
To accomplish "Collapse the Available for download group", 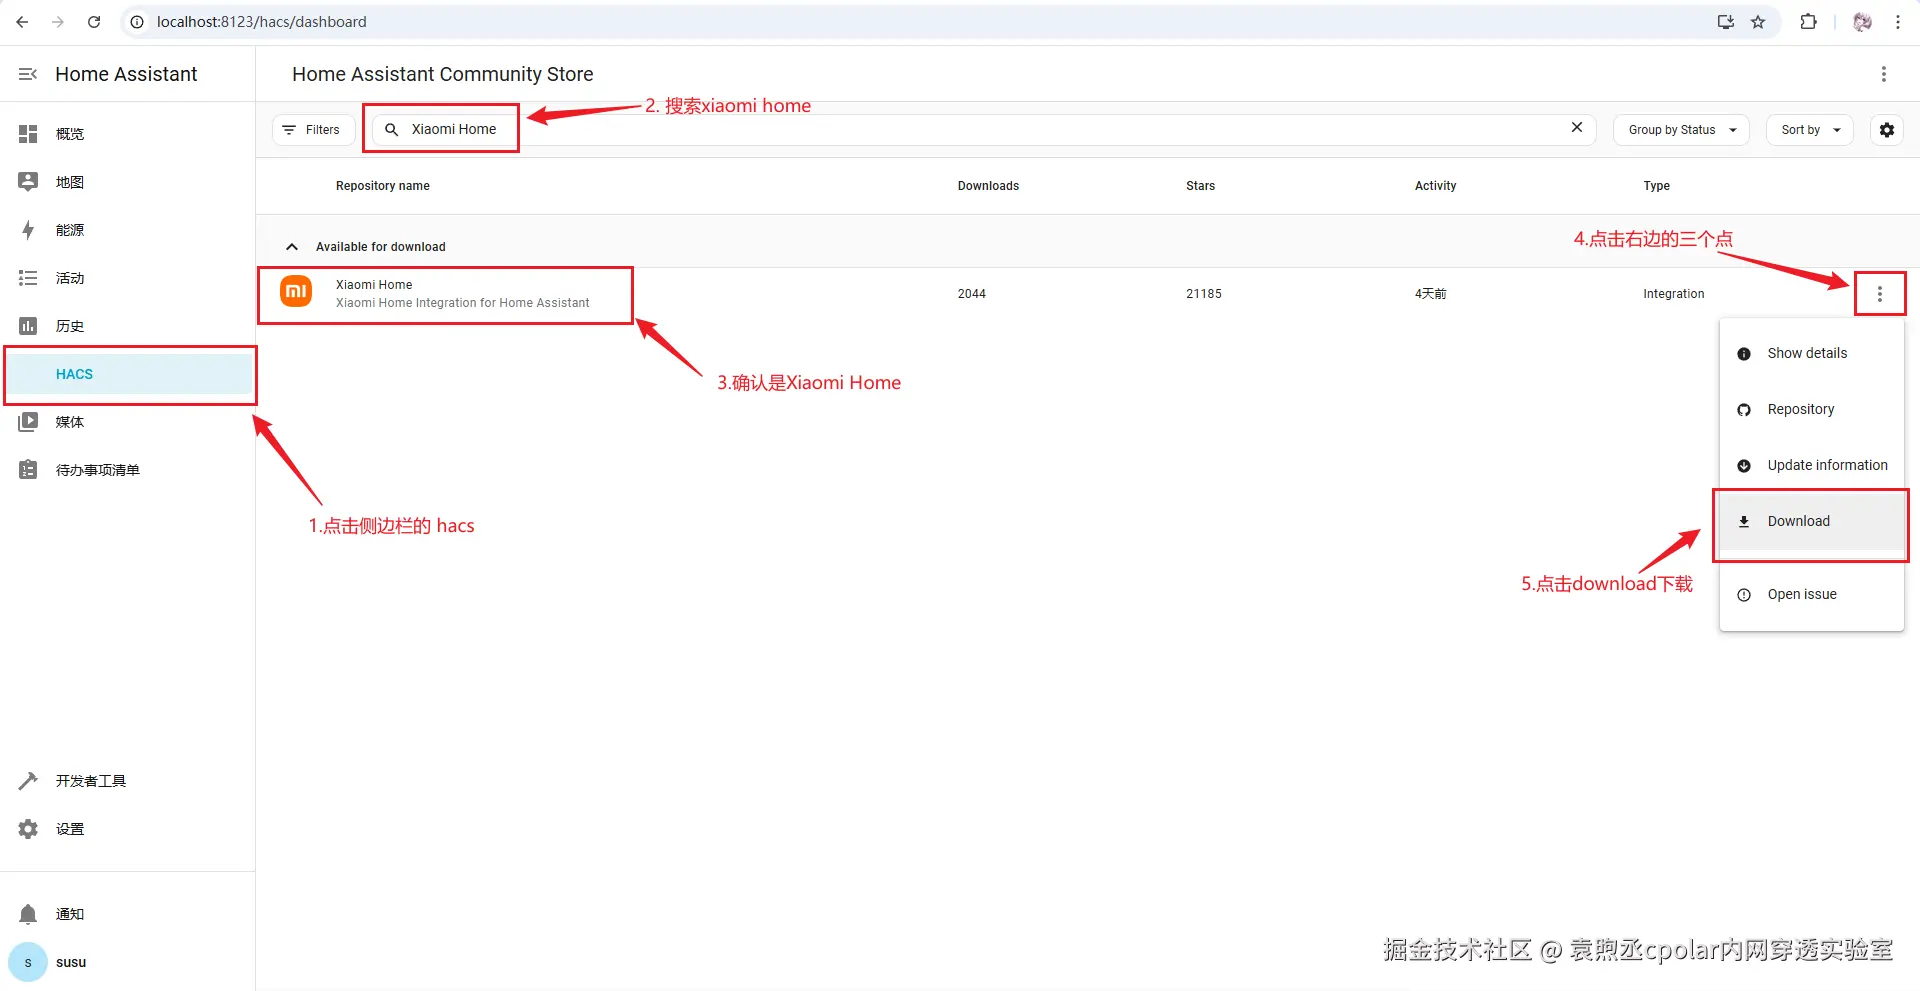I will (x=292, y=247).
